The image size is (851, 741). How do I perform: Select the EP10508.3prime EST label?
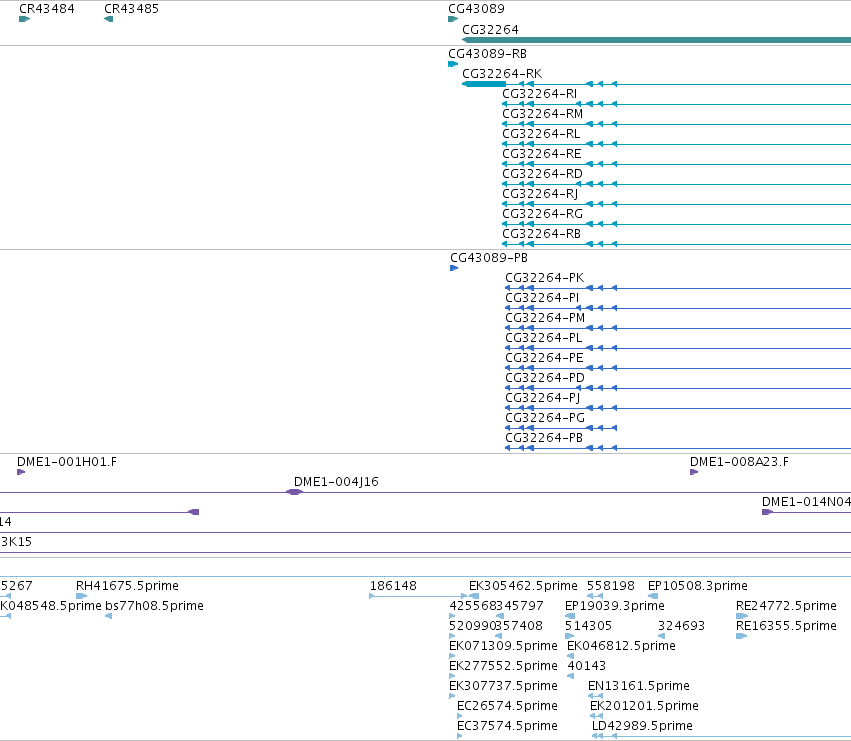coord(697,586)
